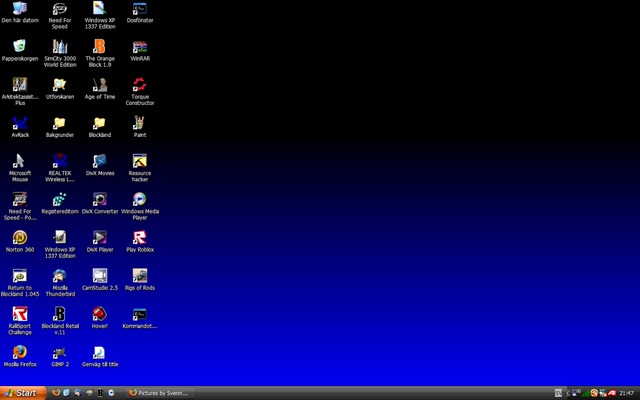The height and width of the screenshot is (400, 640).
Task: Select the Rigs of Rods shortcut
Action: coord(140,280)
